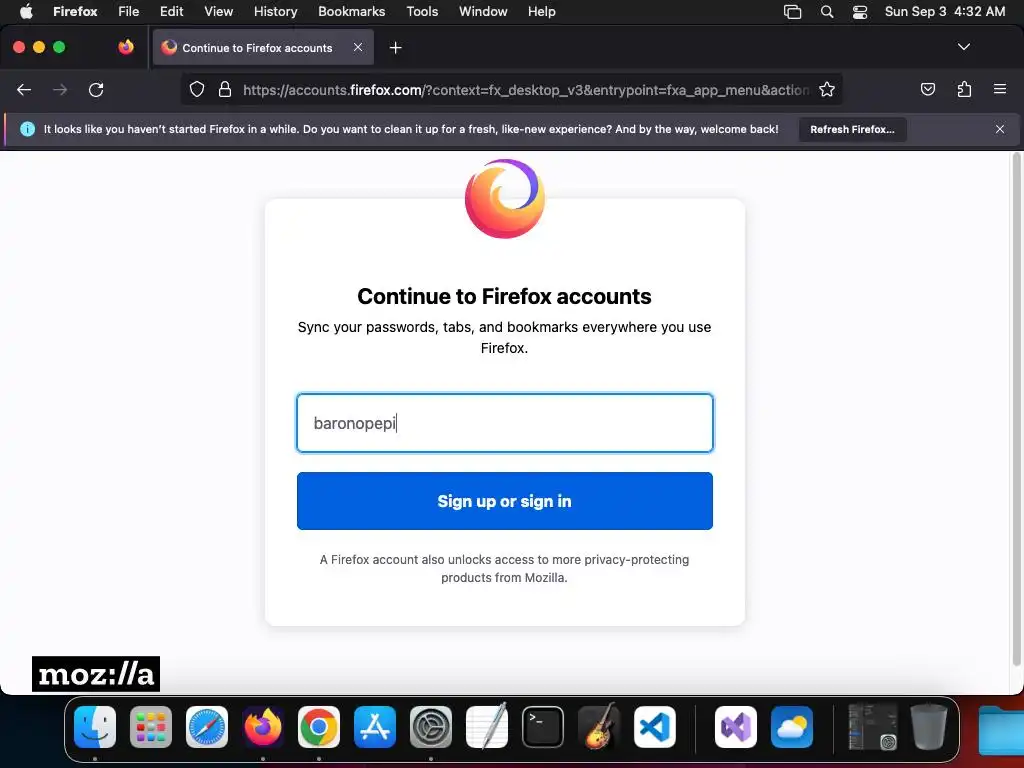Image resolution: width=1024 pixels, height=768 pixels.
Task: Open System Settings from the Dock
Action: tap(431, 727)
